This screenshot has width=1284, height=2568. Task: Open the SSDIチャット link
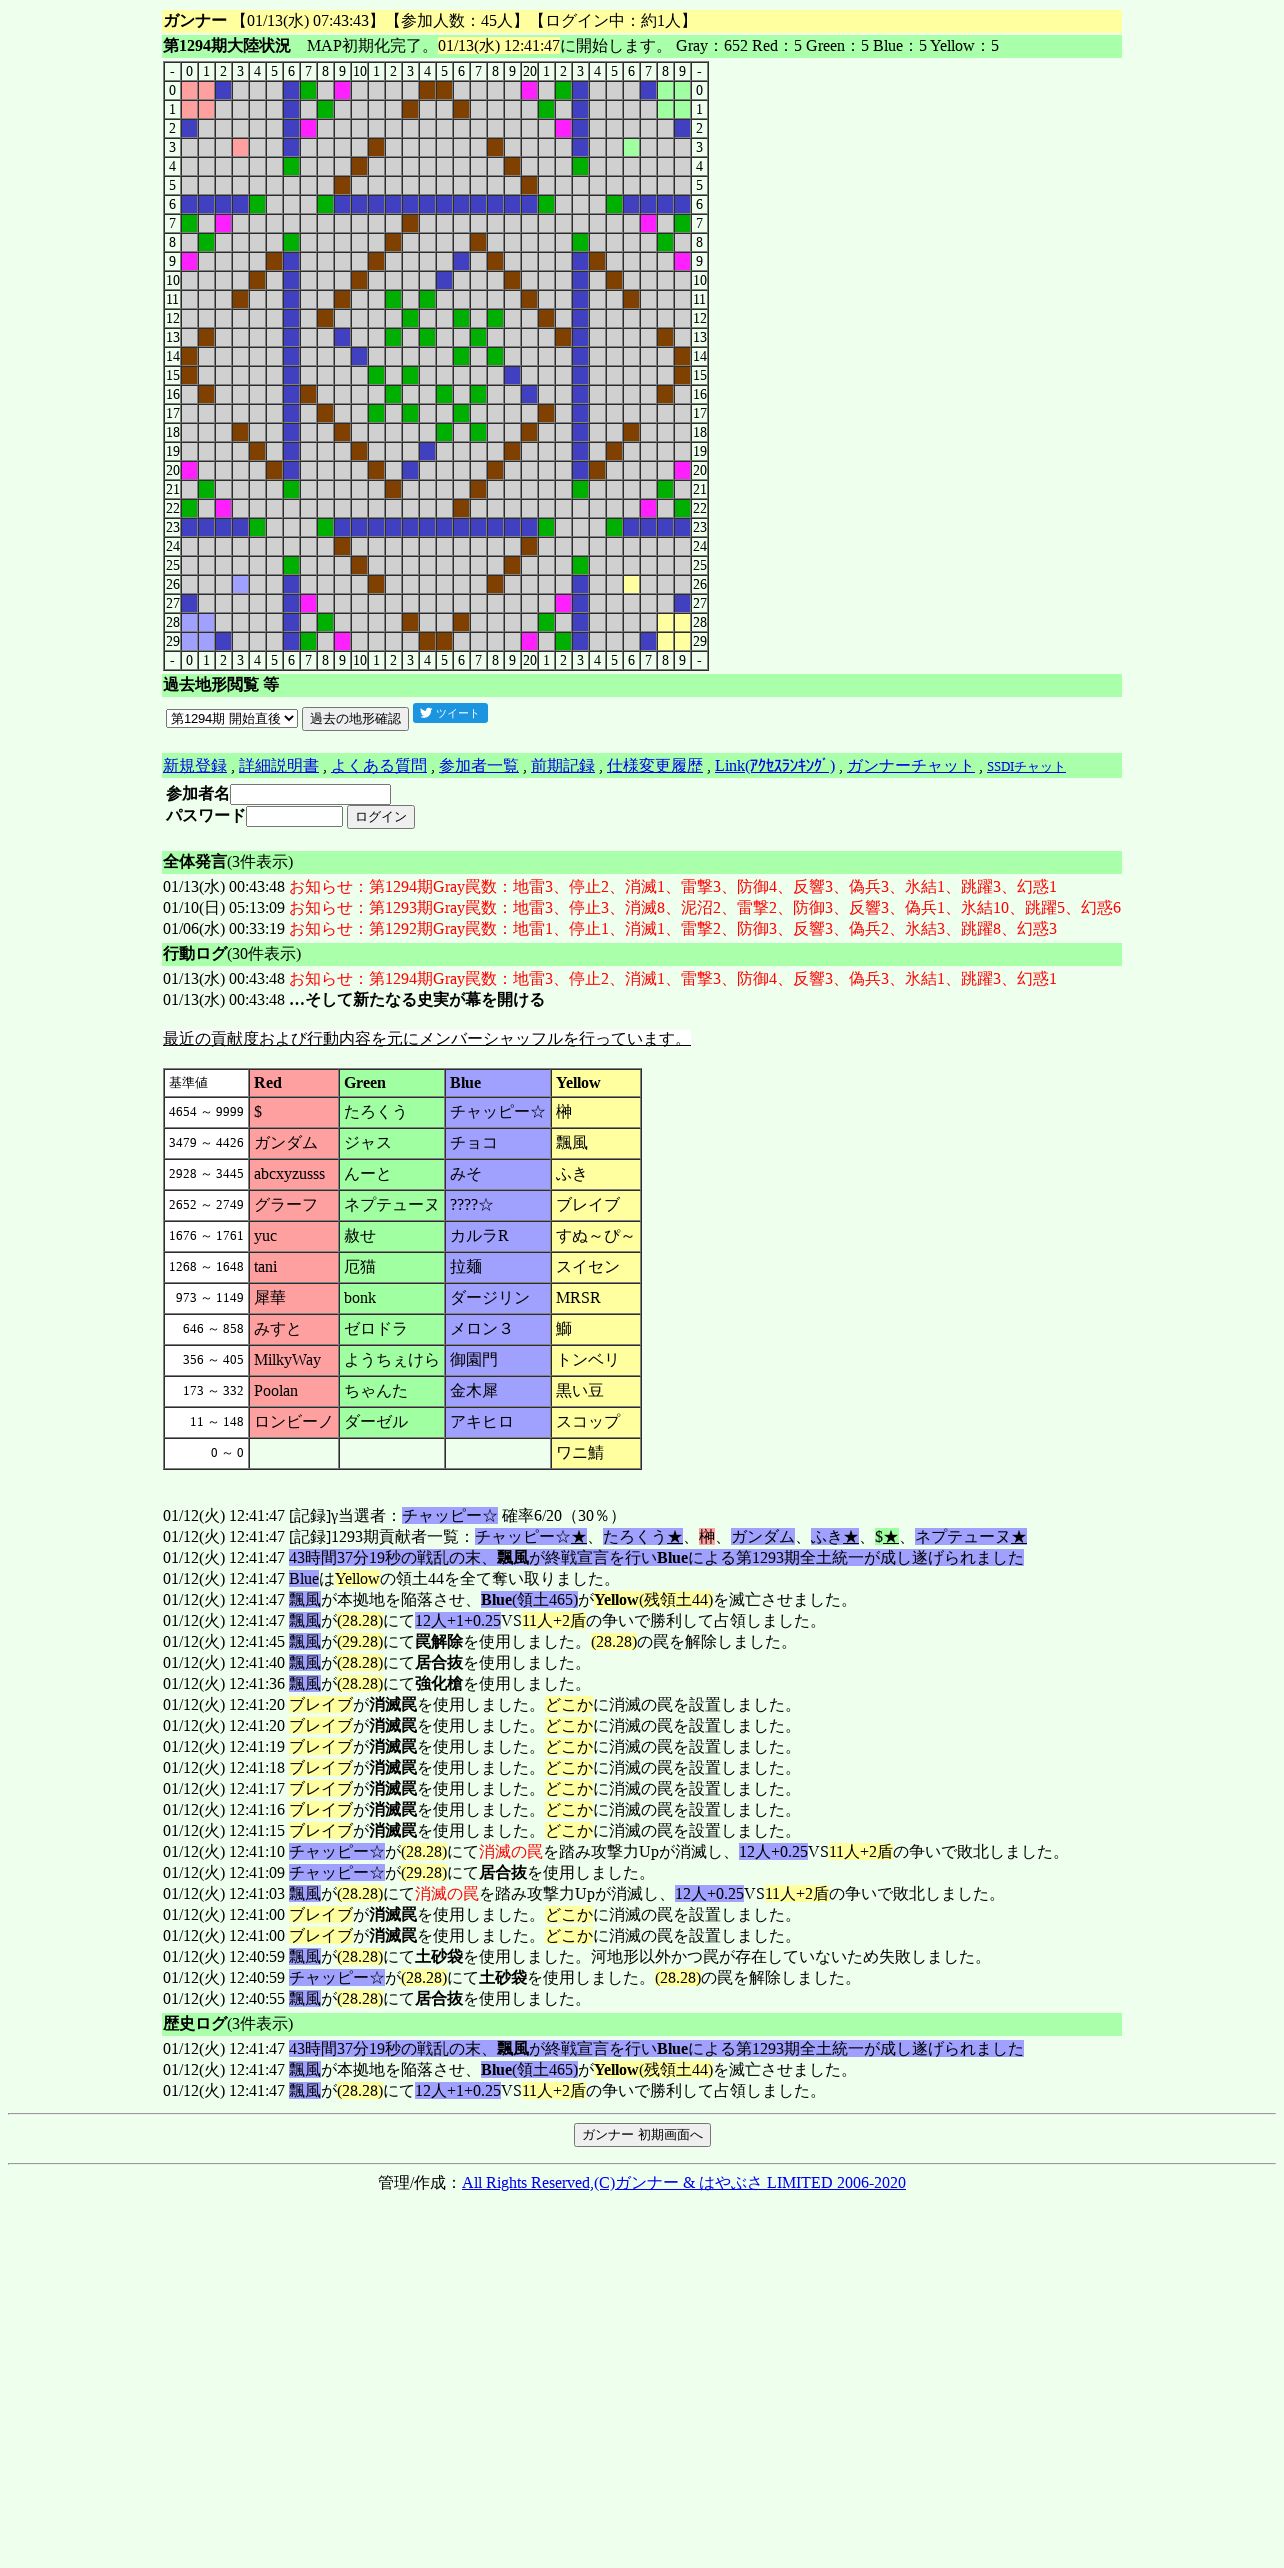click(1026, 767)
